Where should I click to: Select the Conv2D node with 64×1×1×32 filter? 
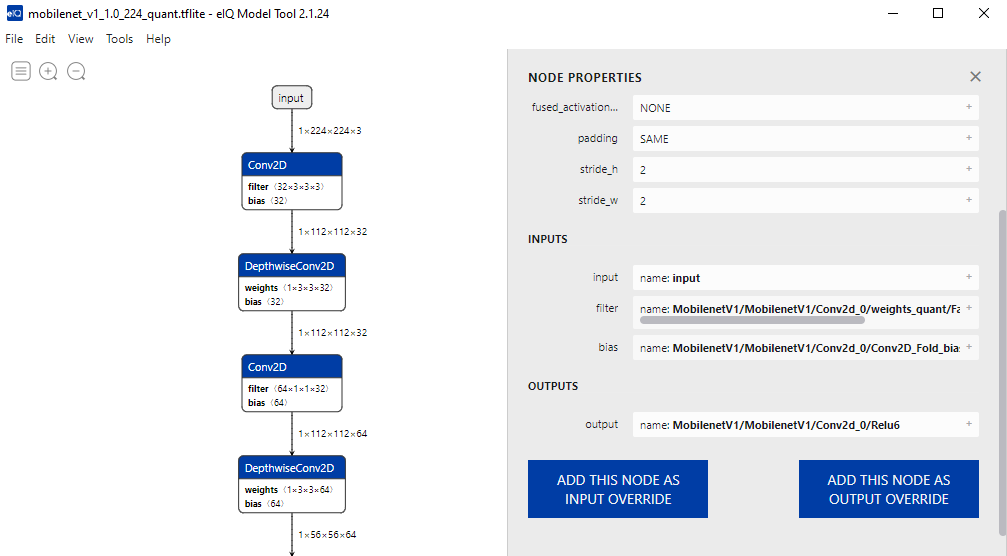(292, 384)
